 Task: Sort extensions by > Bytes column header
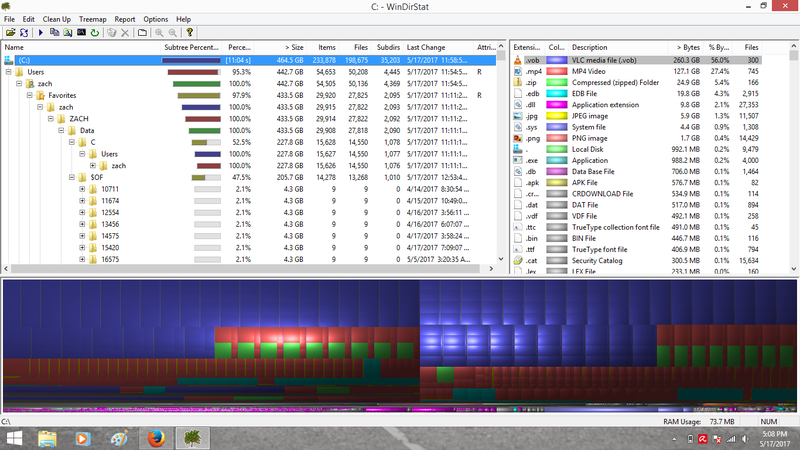pyautogui.click(x=686, y=47)
